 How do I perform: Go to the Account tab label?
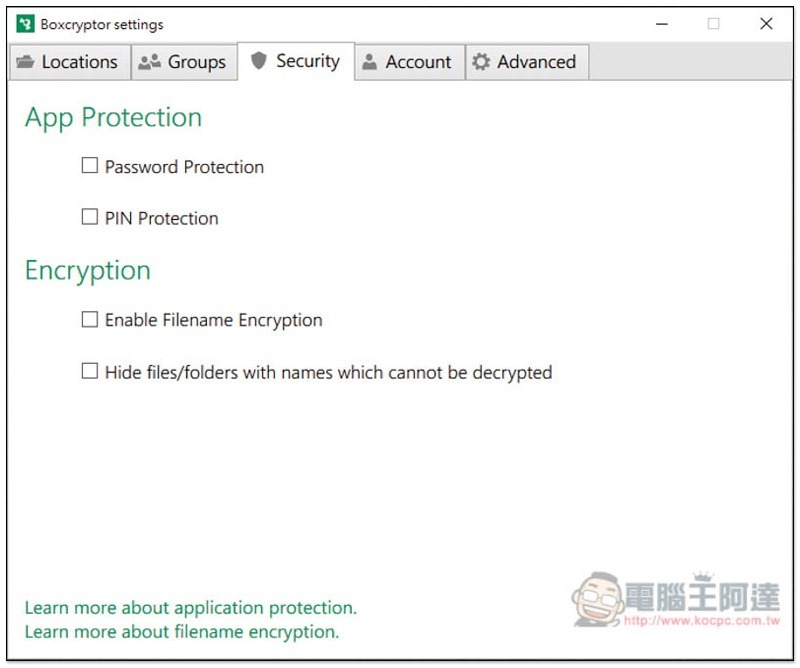point(418,62)
